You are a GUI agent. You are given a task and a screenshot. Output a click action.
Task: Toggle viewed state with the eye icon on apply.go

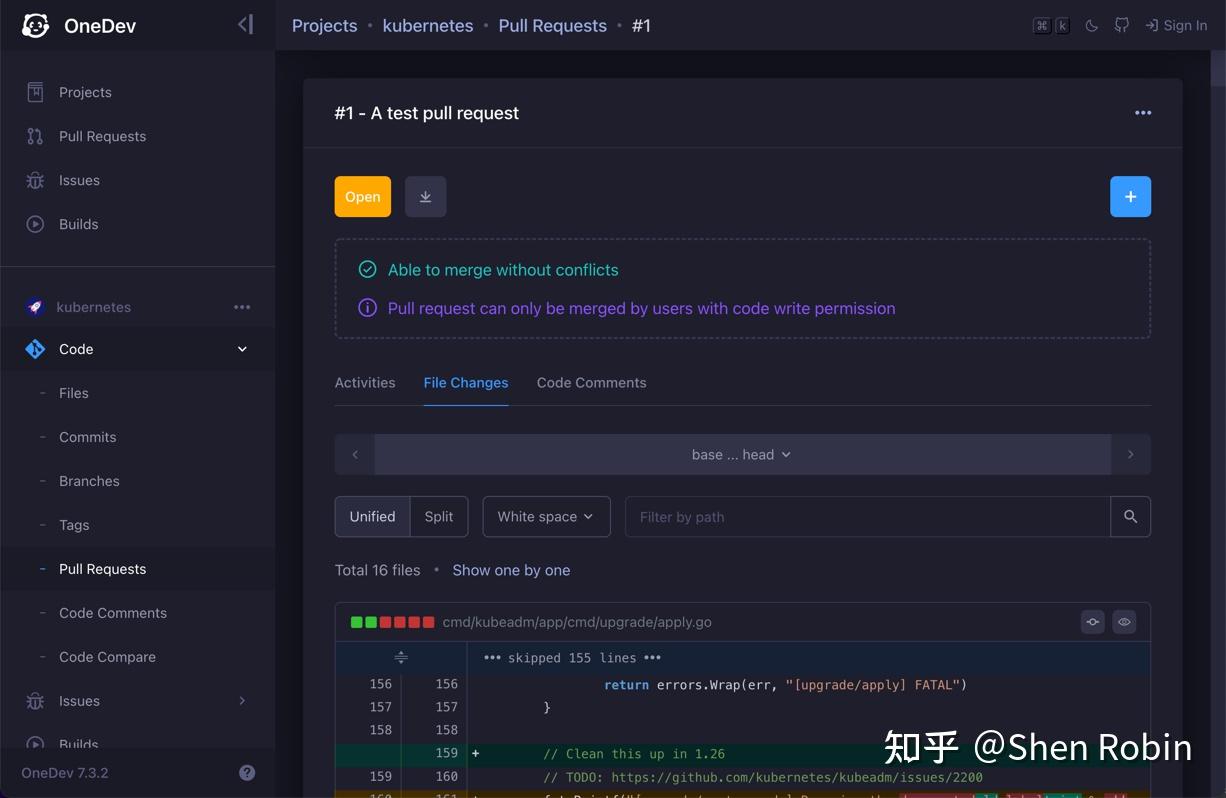point(1123,621)
